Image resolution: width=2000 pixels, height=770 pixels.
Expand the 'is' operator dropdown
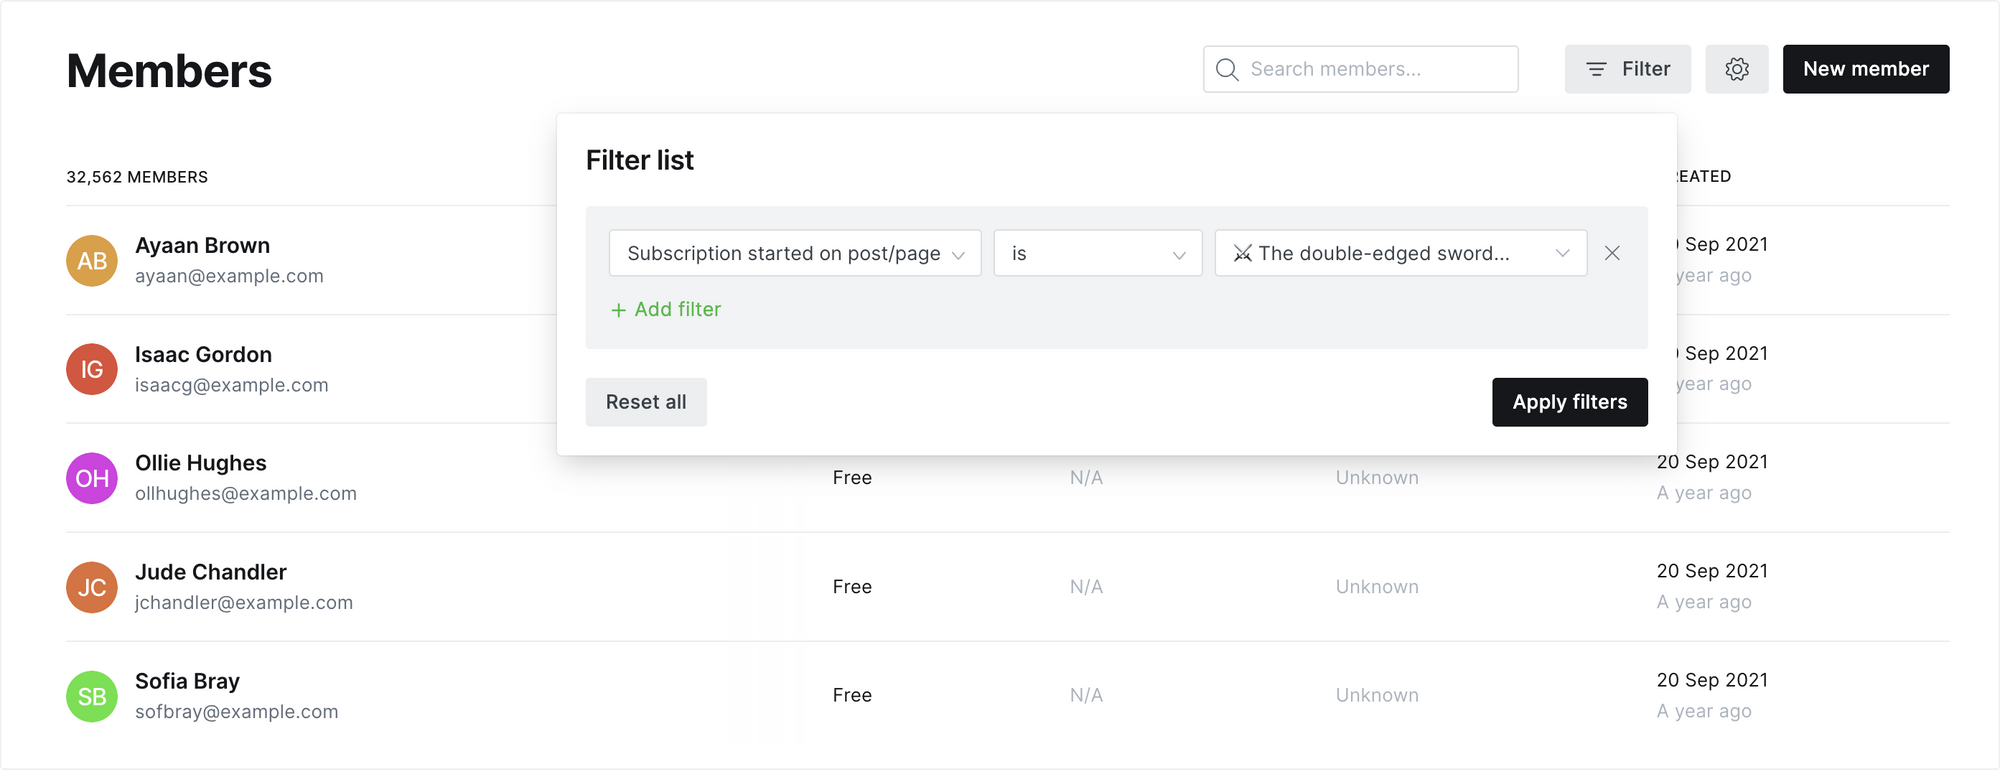(x=1097, y=253)
